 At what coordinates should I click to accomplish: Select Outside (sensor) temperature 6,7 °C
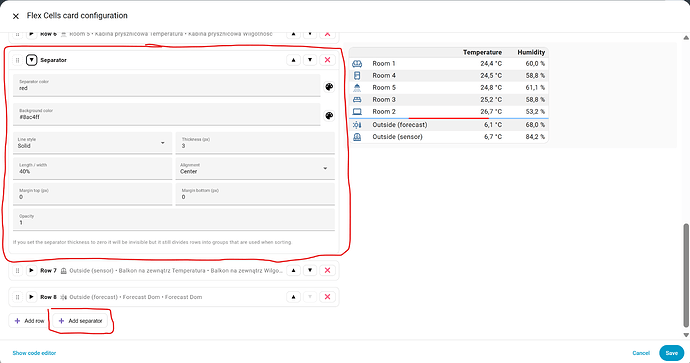tap(493, 137)
